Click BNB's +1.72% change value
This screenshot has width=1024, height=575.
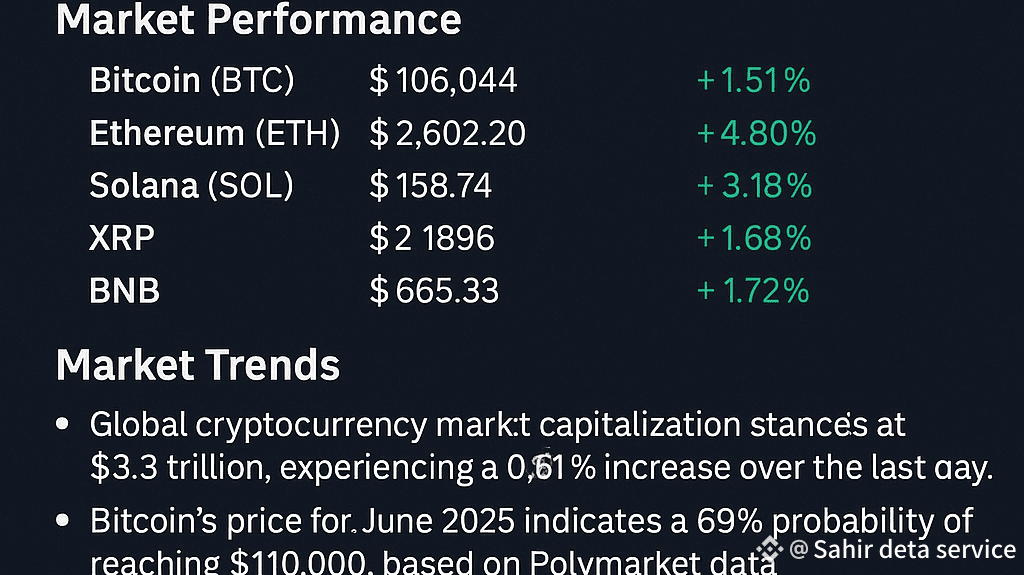tap(753, 291)
